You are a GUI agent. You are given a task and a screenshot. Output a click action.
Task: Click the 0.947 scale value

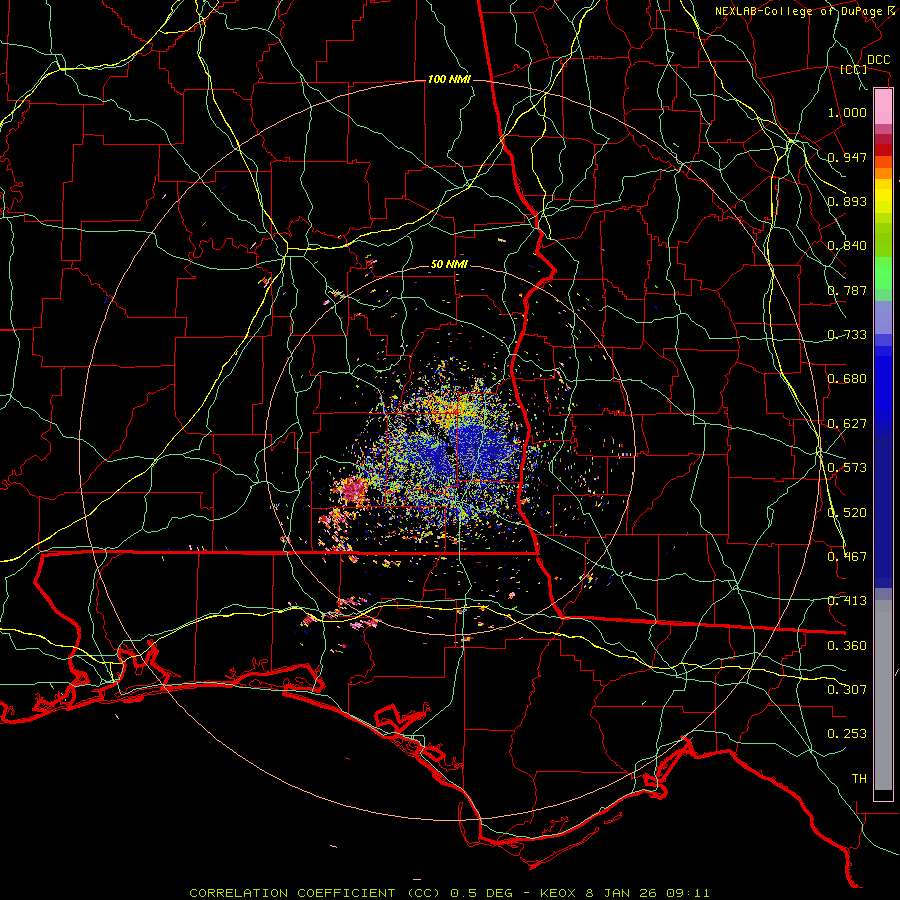click(847, 157)
